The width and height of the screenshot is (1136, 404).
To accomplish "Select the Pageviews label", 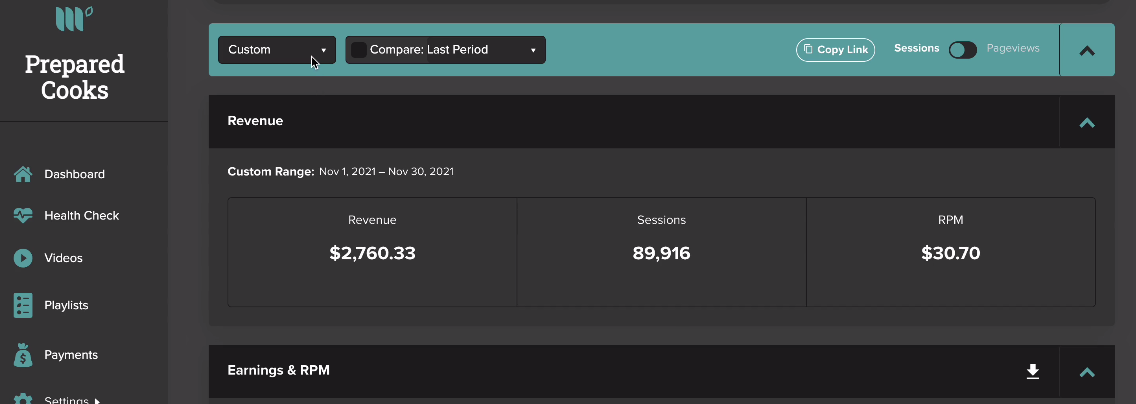I will pos(1013,49).
